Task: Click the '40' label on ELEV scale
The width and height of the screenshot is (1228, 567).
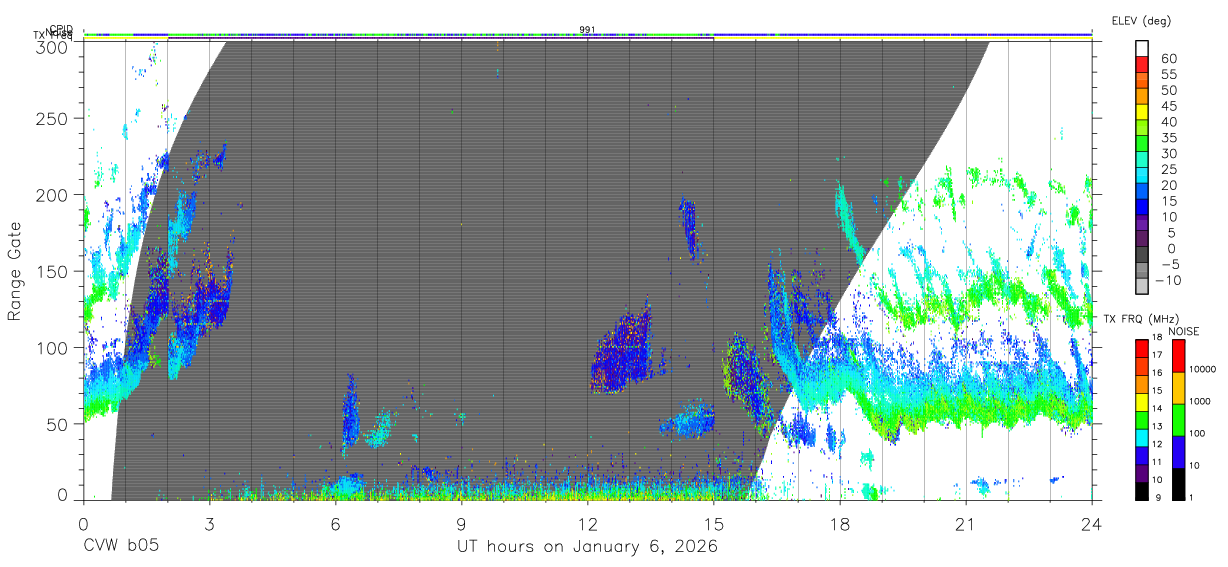Action: point(1169,122)
